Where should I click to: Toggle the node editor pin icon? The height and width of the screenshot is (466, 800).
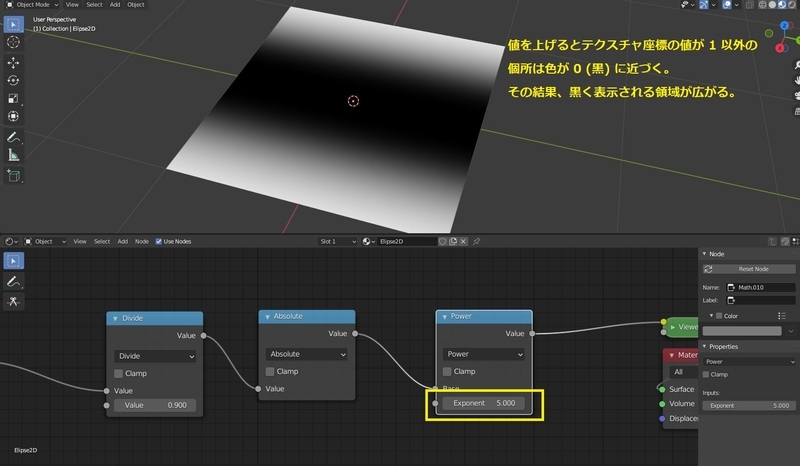(x=477, y=241)
